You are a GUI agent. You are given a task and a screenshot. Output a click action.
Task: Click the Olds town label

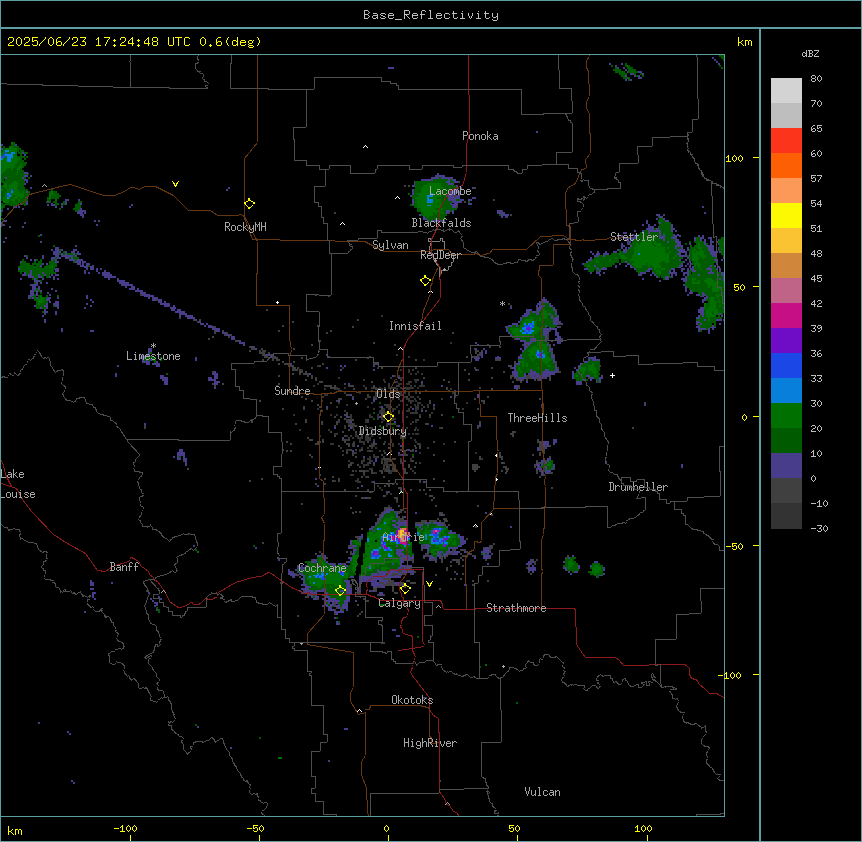[x=388, y=394]
